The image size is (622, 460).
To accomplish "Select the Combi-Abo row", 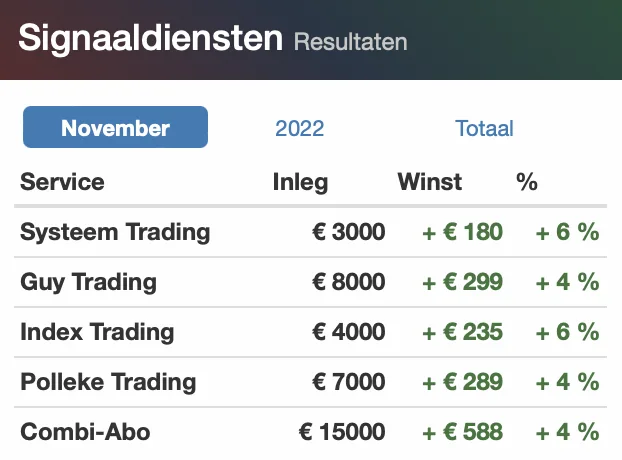I will click(311, 432).
